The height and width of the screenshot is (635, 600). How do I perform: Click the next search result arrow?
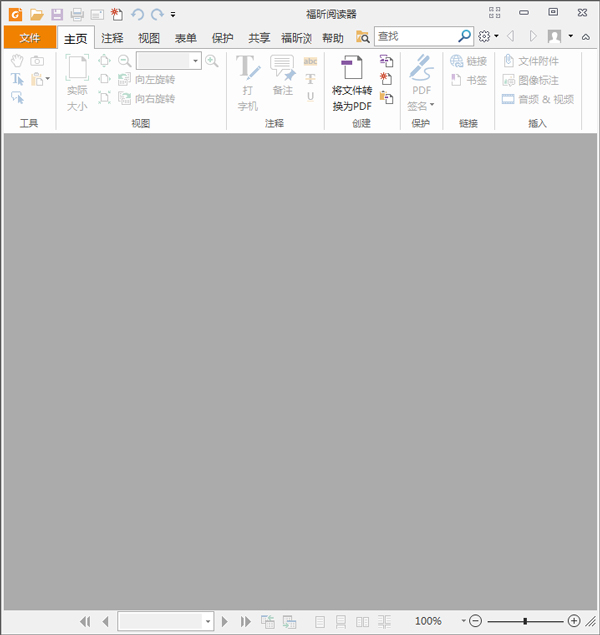coord(533,36)
